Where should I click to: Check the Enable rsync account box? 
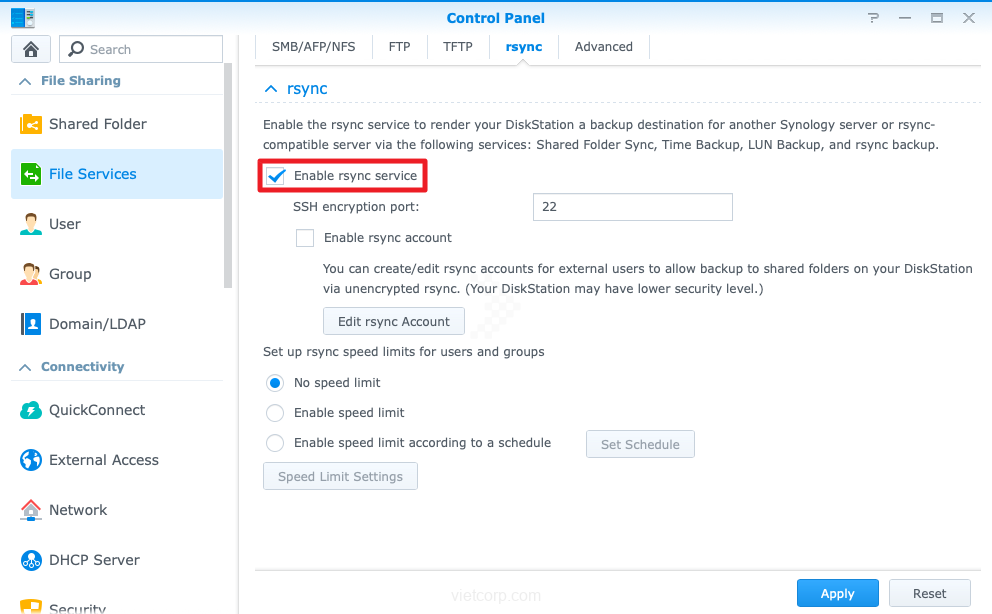[x=305, y=238]
